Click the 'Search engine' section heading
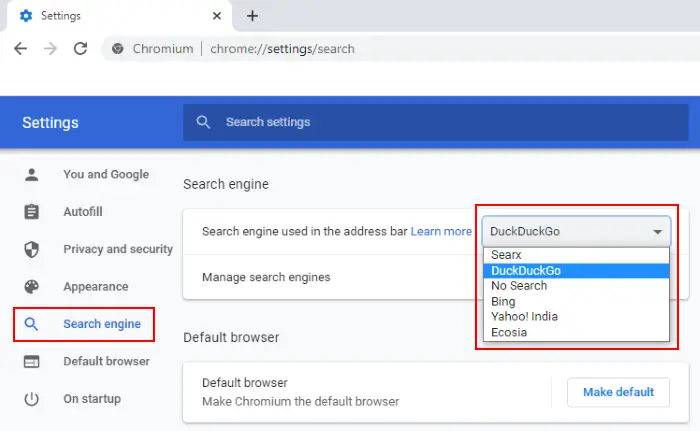This screenshot has height=431, width=700. click(x=226, y=184)
